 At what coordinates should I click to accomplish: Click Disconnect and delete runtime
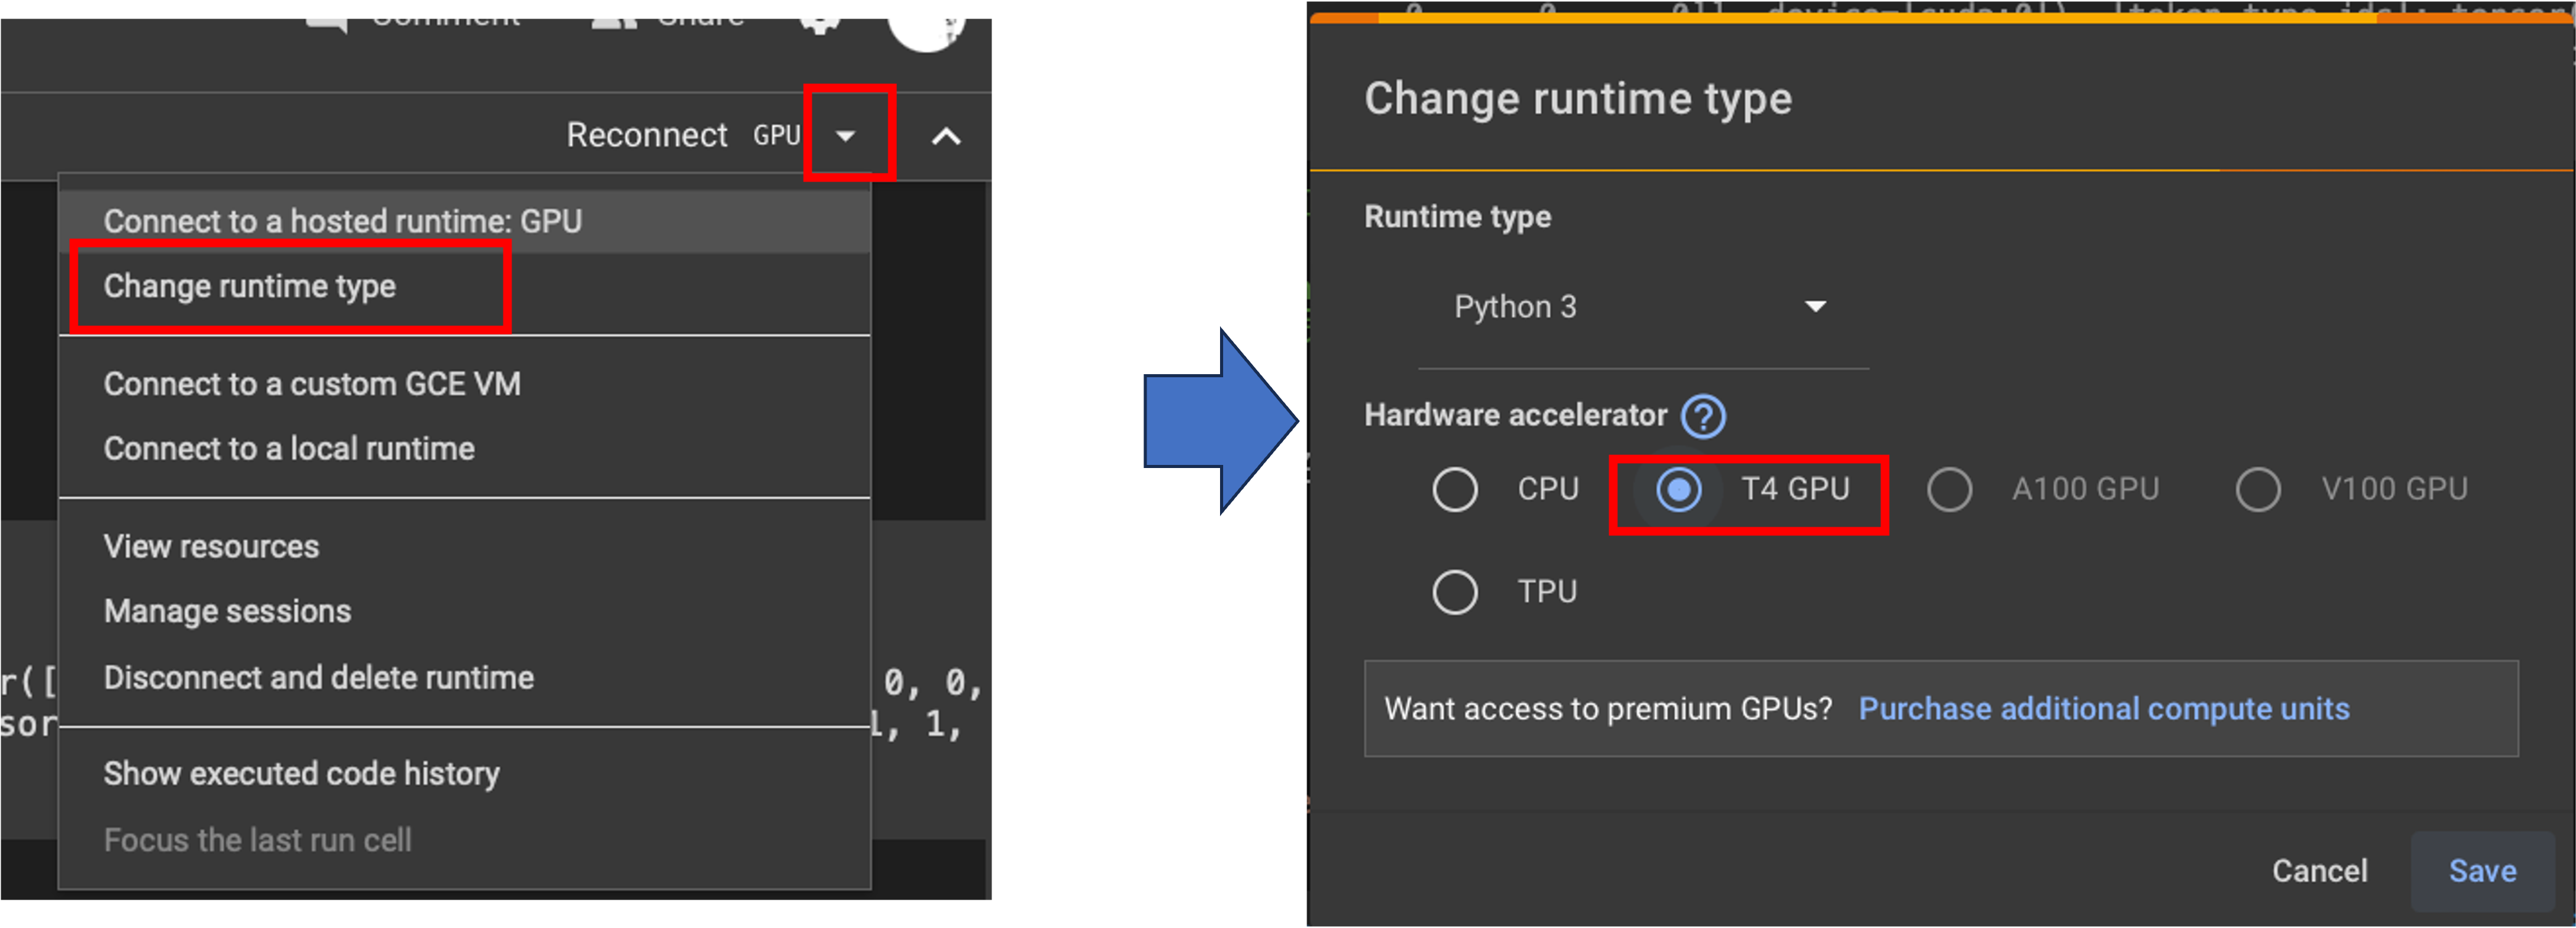point(318,678)
